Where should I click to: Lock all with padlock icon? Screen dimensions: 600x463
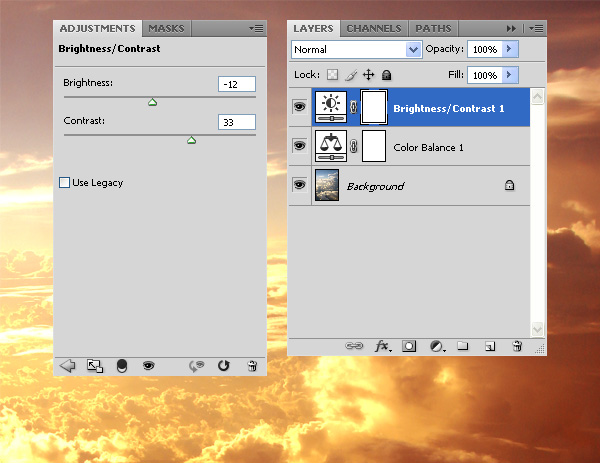[386, 75]
